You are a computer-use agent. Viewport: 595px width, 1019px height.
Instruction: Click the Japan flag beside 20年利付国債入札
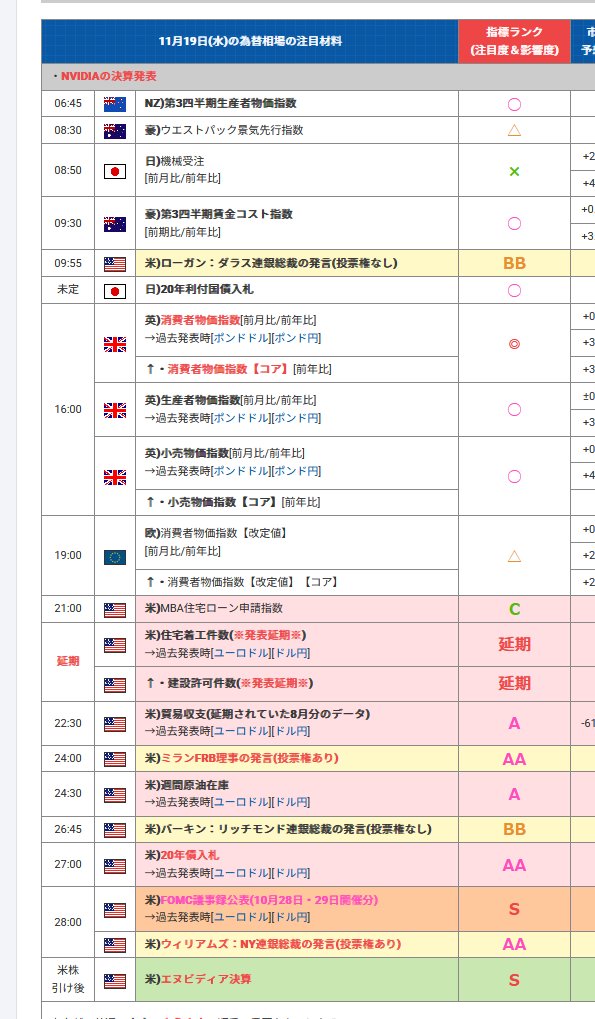[x=115, y=290]
